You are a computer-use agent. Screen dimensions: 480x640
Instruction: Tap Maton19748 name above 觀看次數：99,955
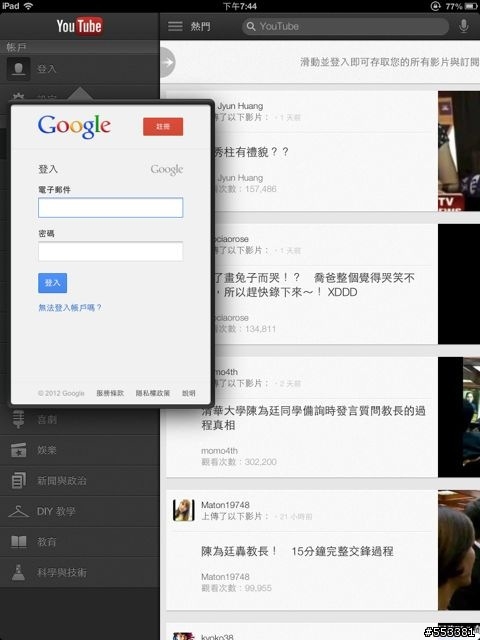pos(225,577)
